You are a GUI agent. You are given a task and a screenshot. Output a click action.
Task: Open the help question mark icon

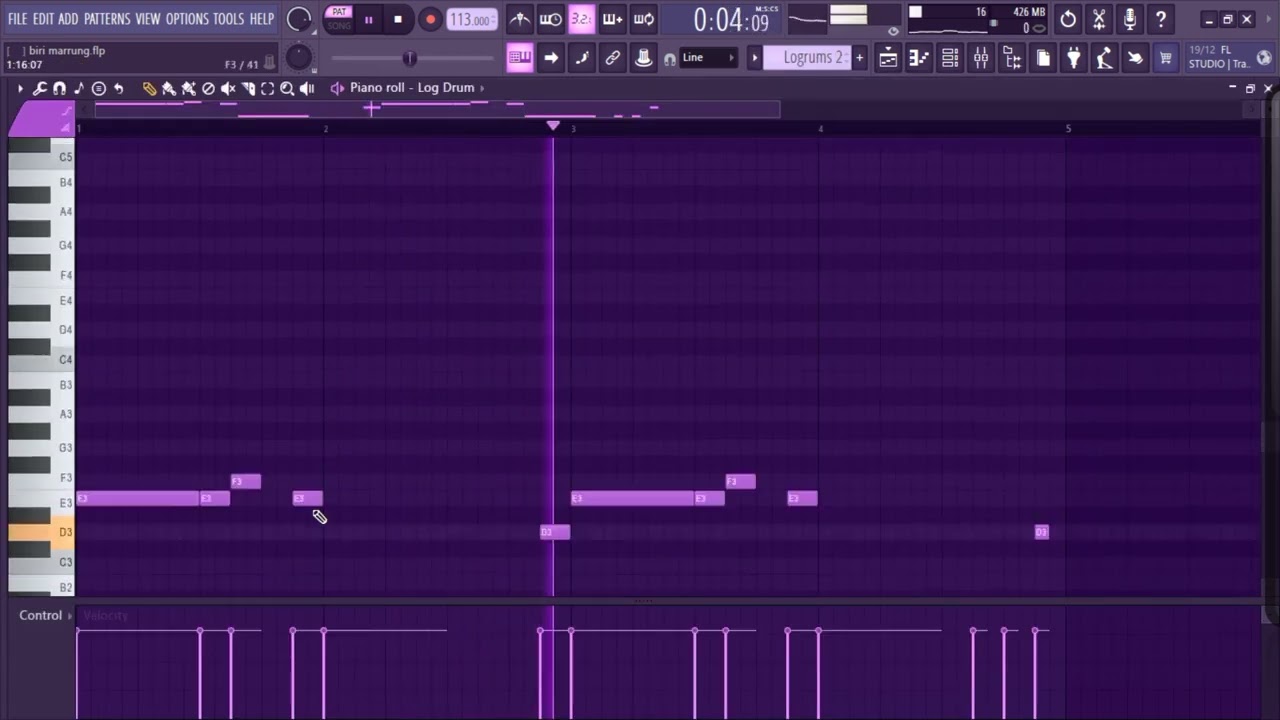(1161, 19)
